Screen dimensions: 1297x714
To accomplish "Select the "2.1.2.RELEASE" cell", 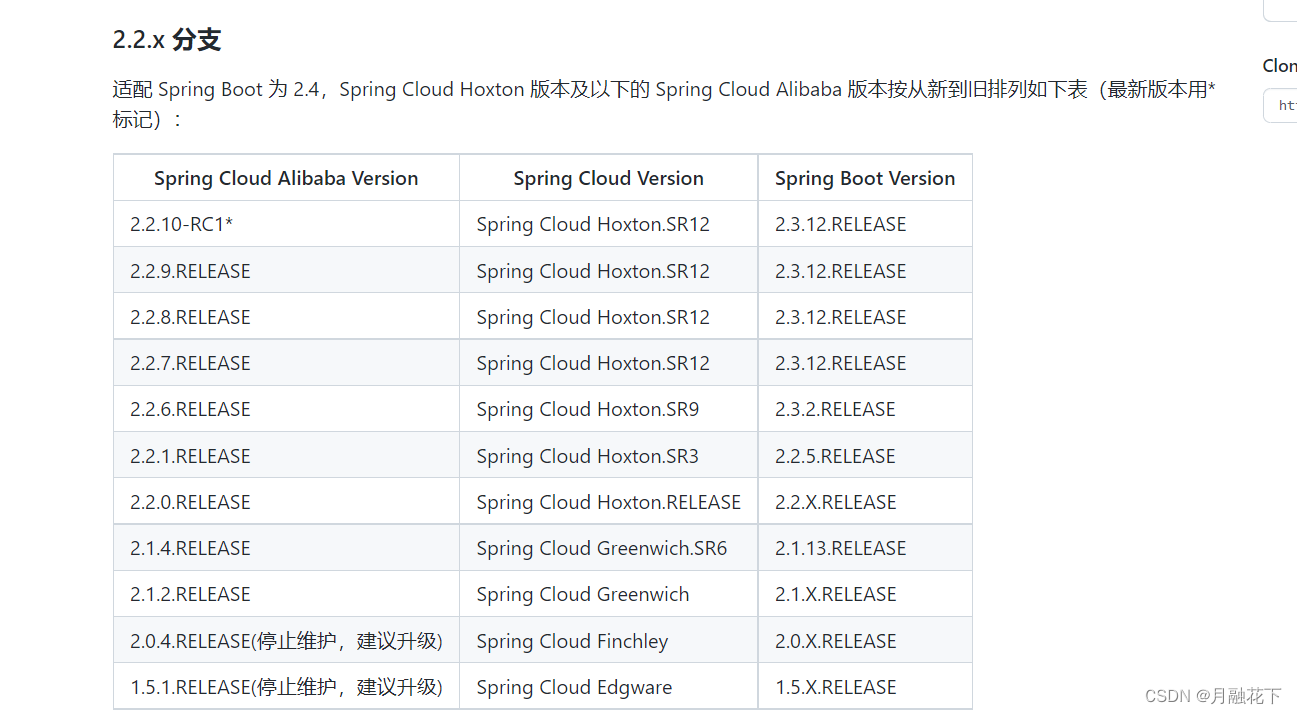I will (x=286, y=594).
